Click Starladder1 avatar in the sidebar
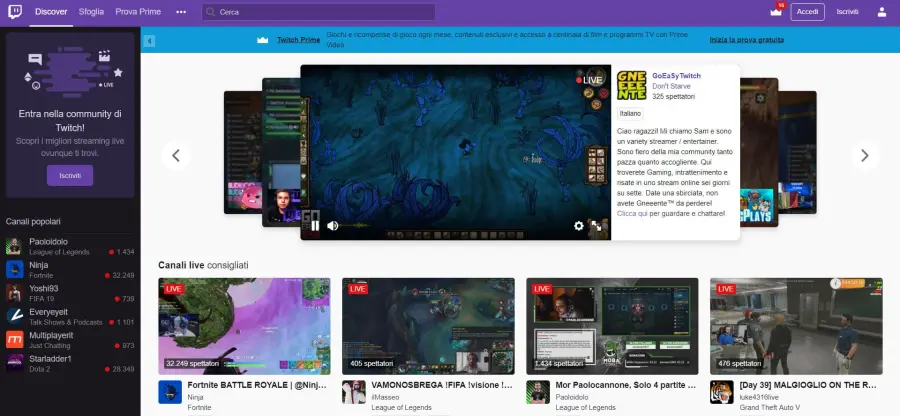This screenshot has height=416, width=900. click(14, 363)
